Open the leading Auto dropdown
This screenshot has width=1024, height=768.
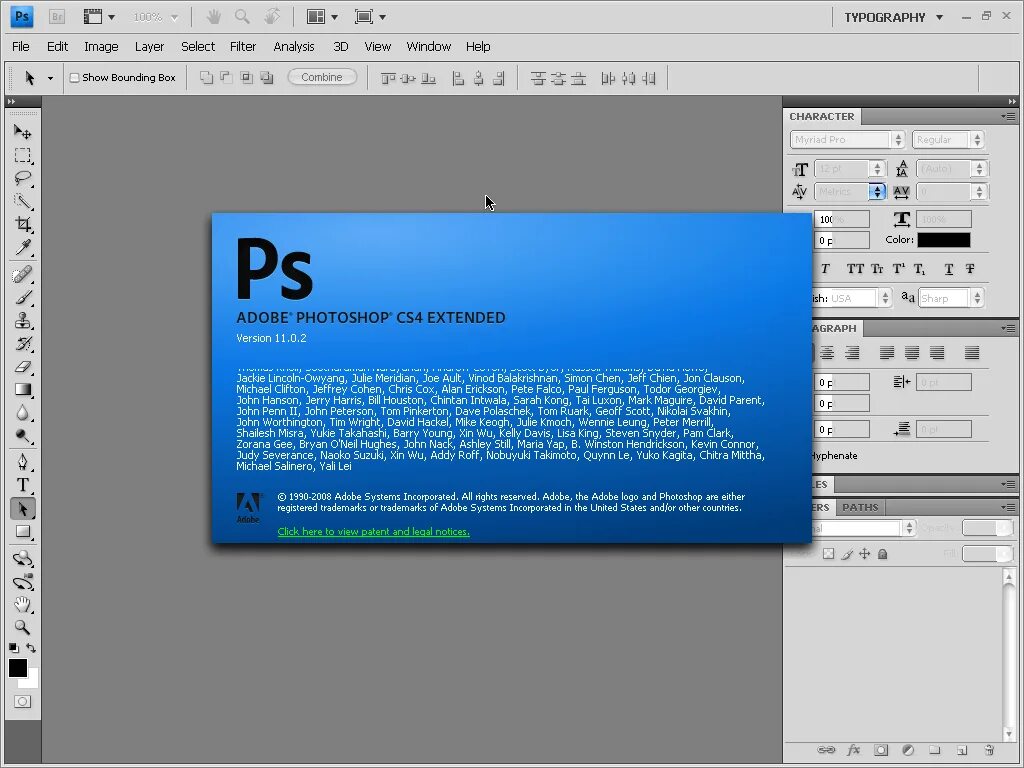pos(979,168)
